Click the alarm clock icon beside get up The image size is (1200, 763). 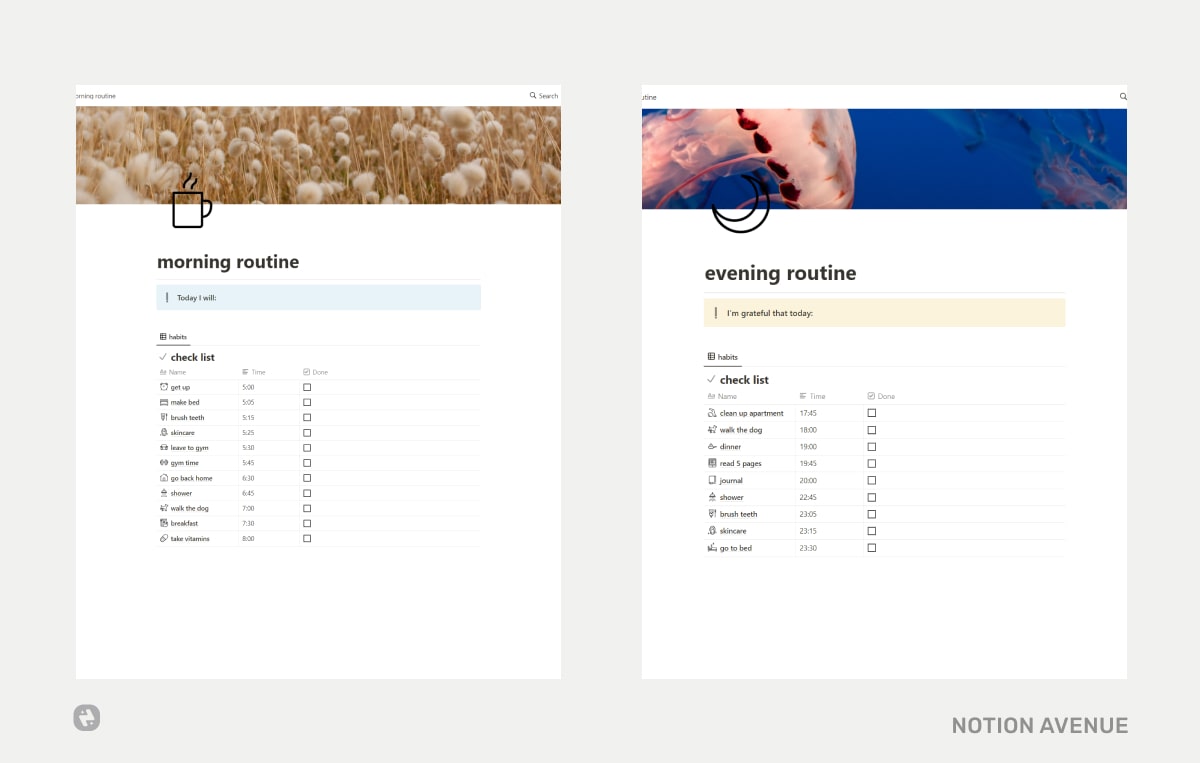(164, 387)
